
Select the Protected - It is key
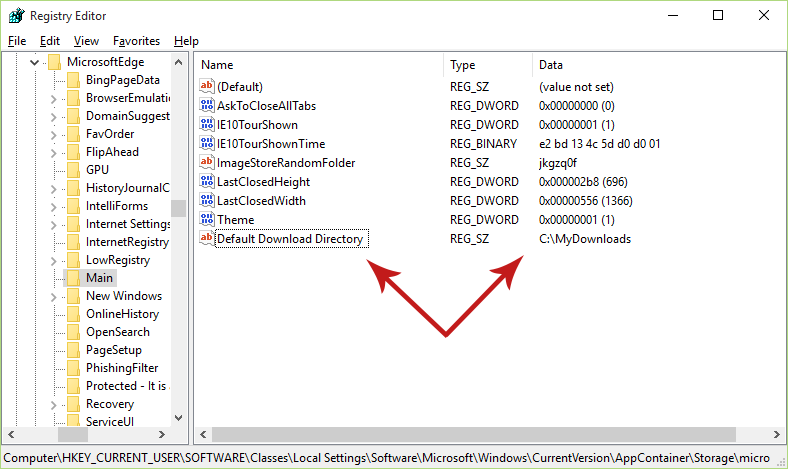click(128, 386)
